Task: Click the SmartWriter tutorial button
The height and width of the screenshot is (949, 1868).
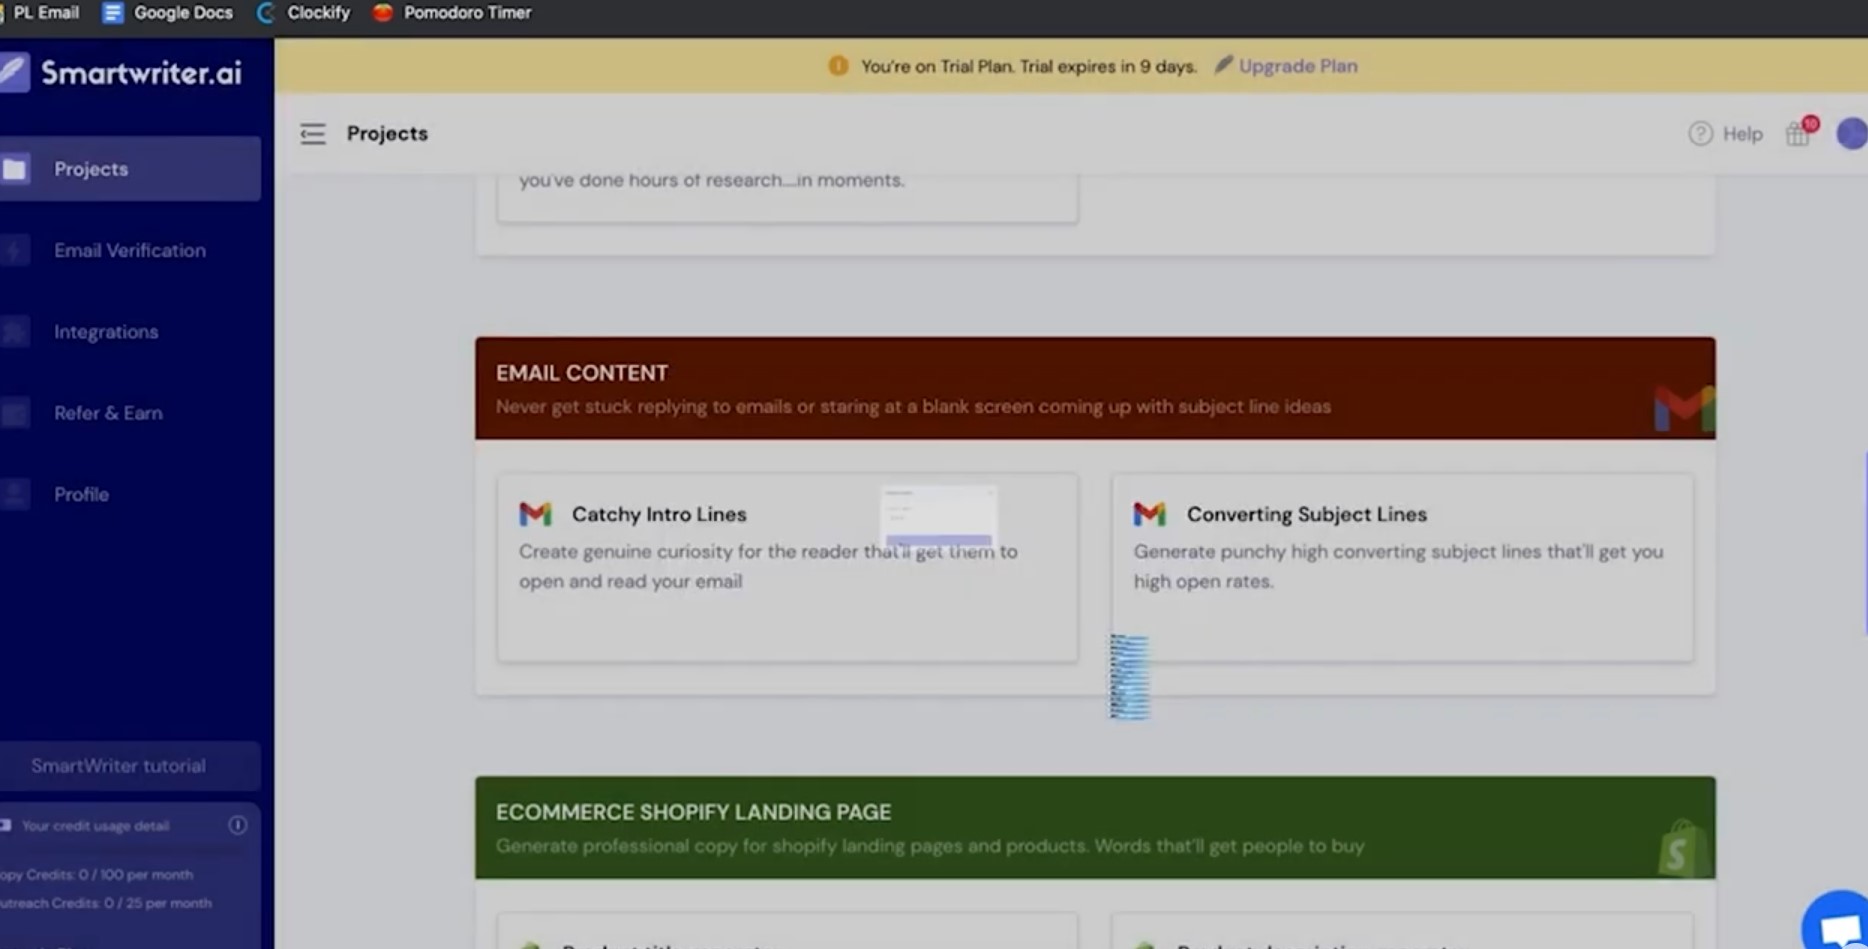Action: (x=130, y=766)
